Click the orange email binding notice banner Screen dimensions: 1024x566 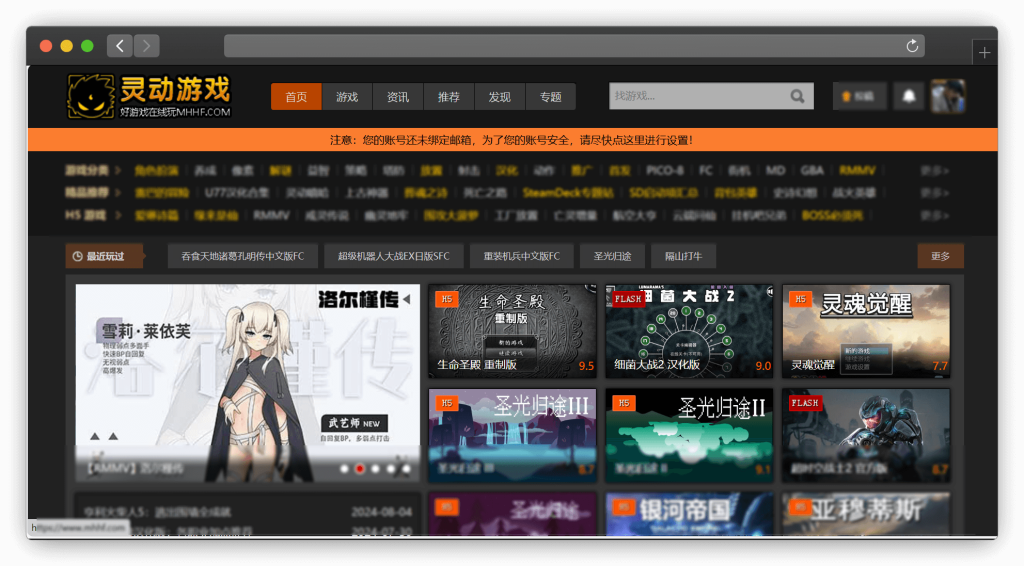512,140
